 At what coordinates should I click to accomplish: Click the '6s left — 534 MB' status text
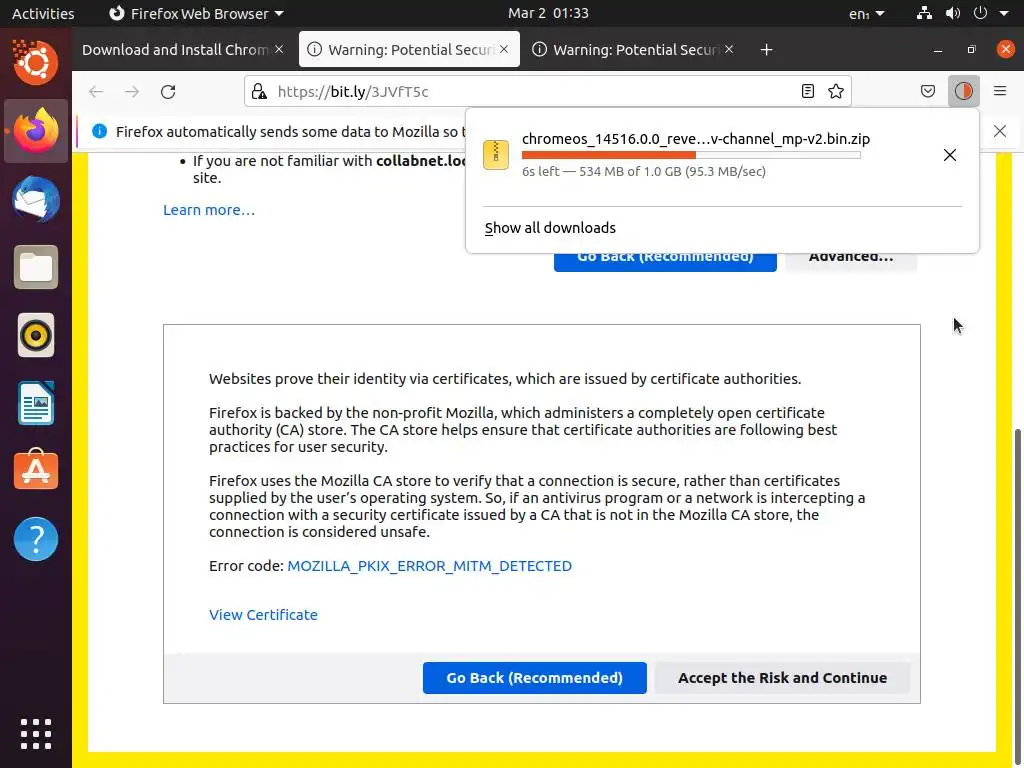643,171
